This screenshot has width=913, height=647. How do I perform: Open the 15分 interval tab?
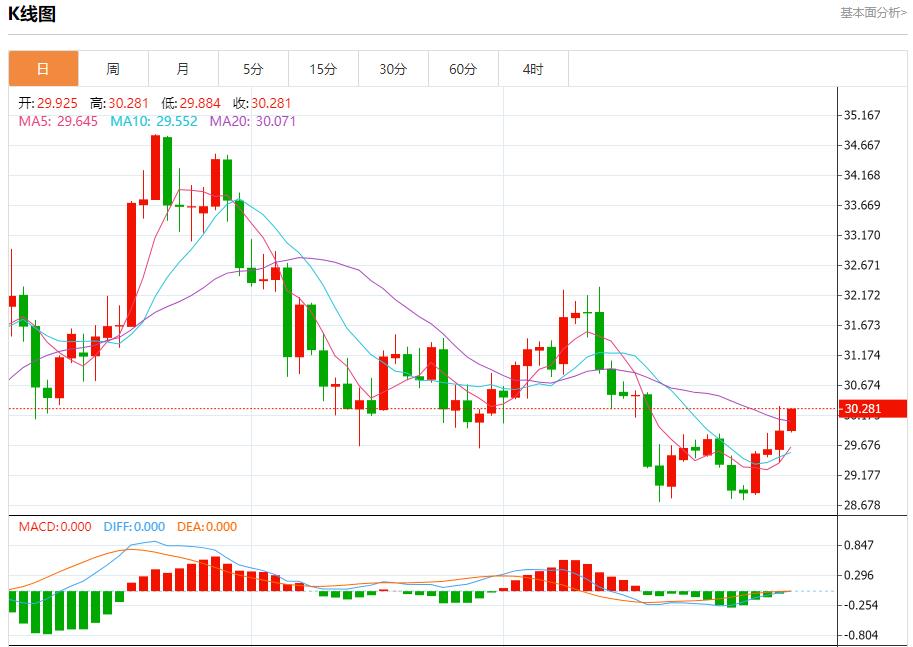point(323,69)
